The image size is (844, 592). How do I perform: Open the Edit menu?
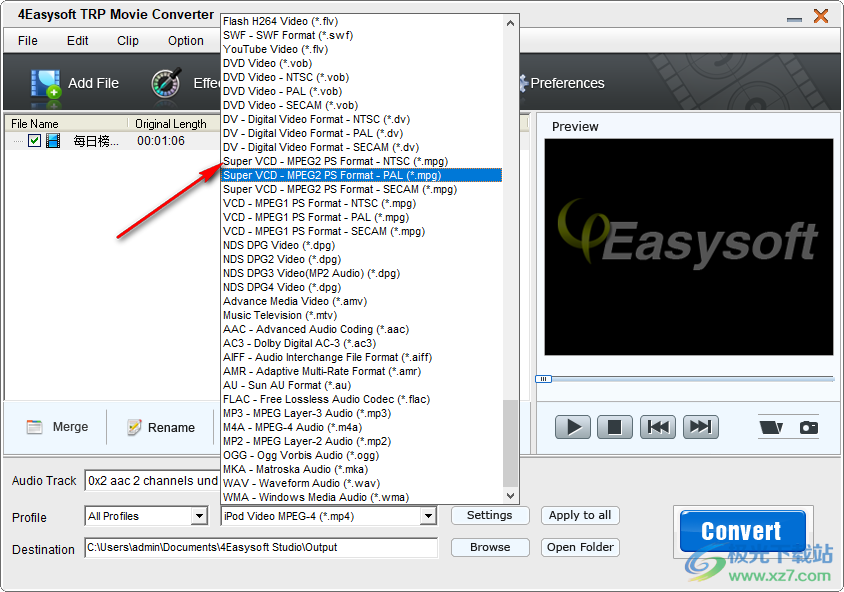pyautogui.click(x=78, y=41)
